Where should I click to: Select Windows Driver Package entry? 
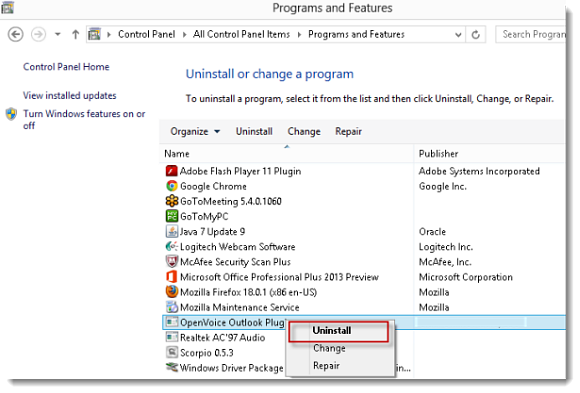coord(232,368)
